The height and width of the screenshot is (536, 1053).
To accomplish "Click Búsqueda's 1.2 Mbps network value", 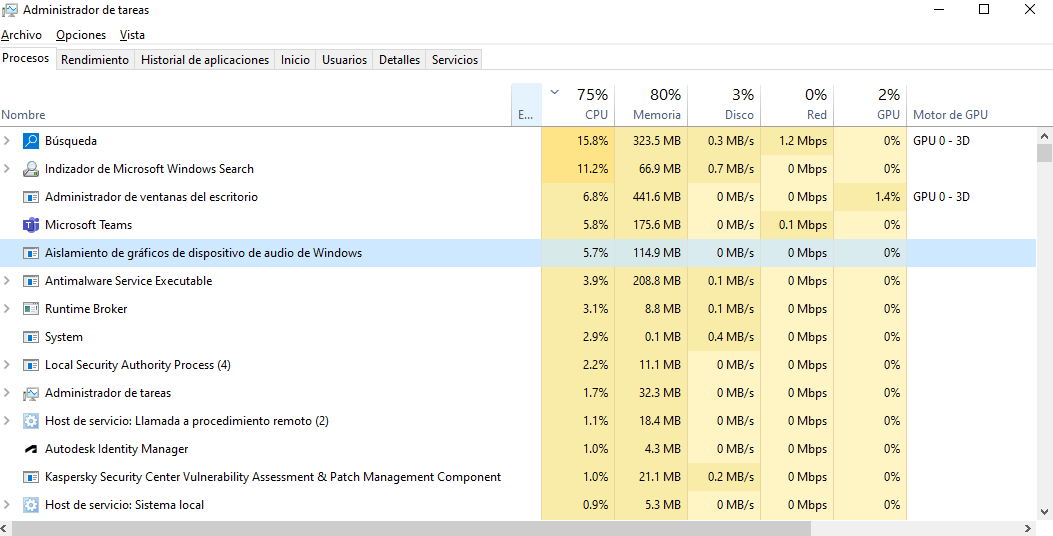I will pos(803,141).
